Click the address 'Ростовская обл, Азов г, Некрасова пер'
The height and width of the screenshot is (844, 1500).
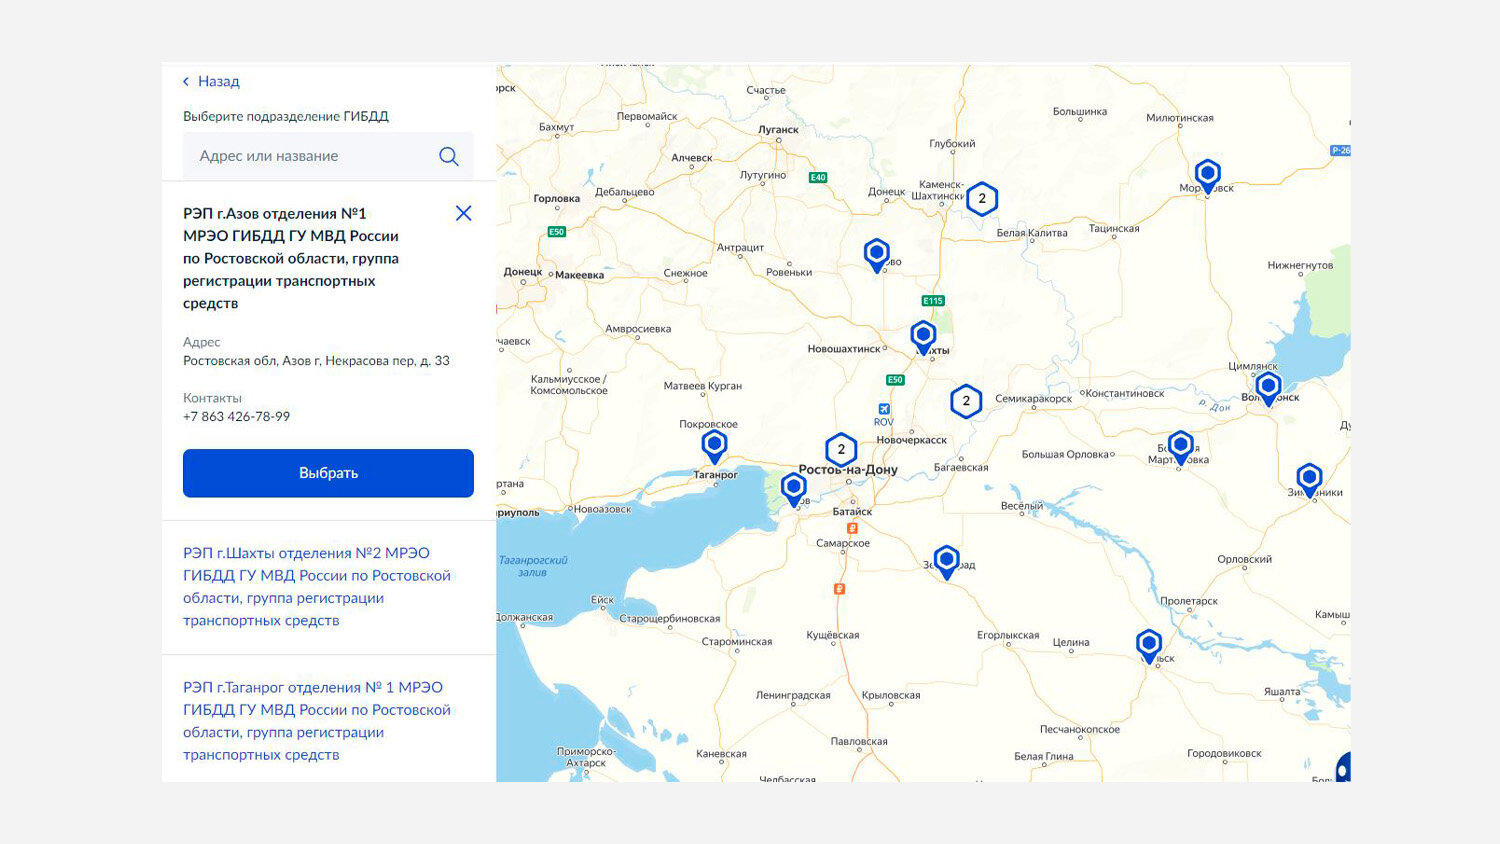(316, 361)
